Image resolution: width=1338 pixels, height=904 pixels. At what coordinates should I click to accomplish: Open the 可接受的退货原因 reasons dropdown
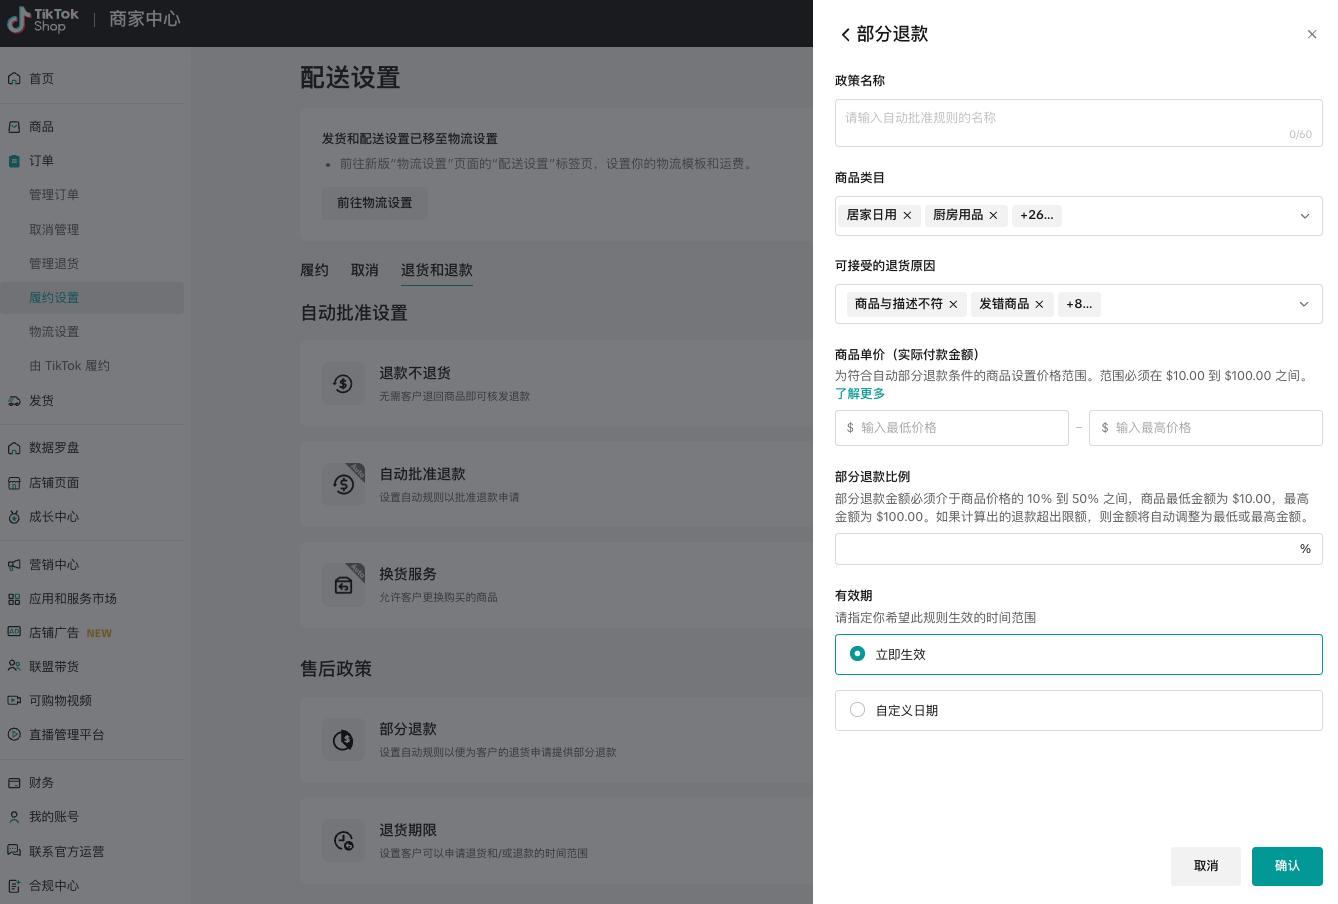[1304, 303]
